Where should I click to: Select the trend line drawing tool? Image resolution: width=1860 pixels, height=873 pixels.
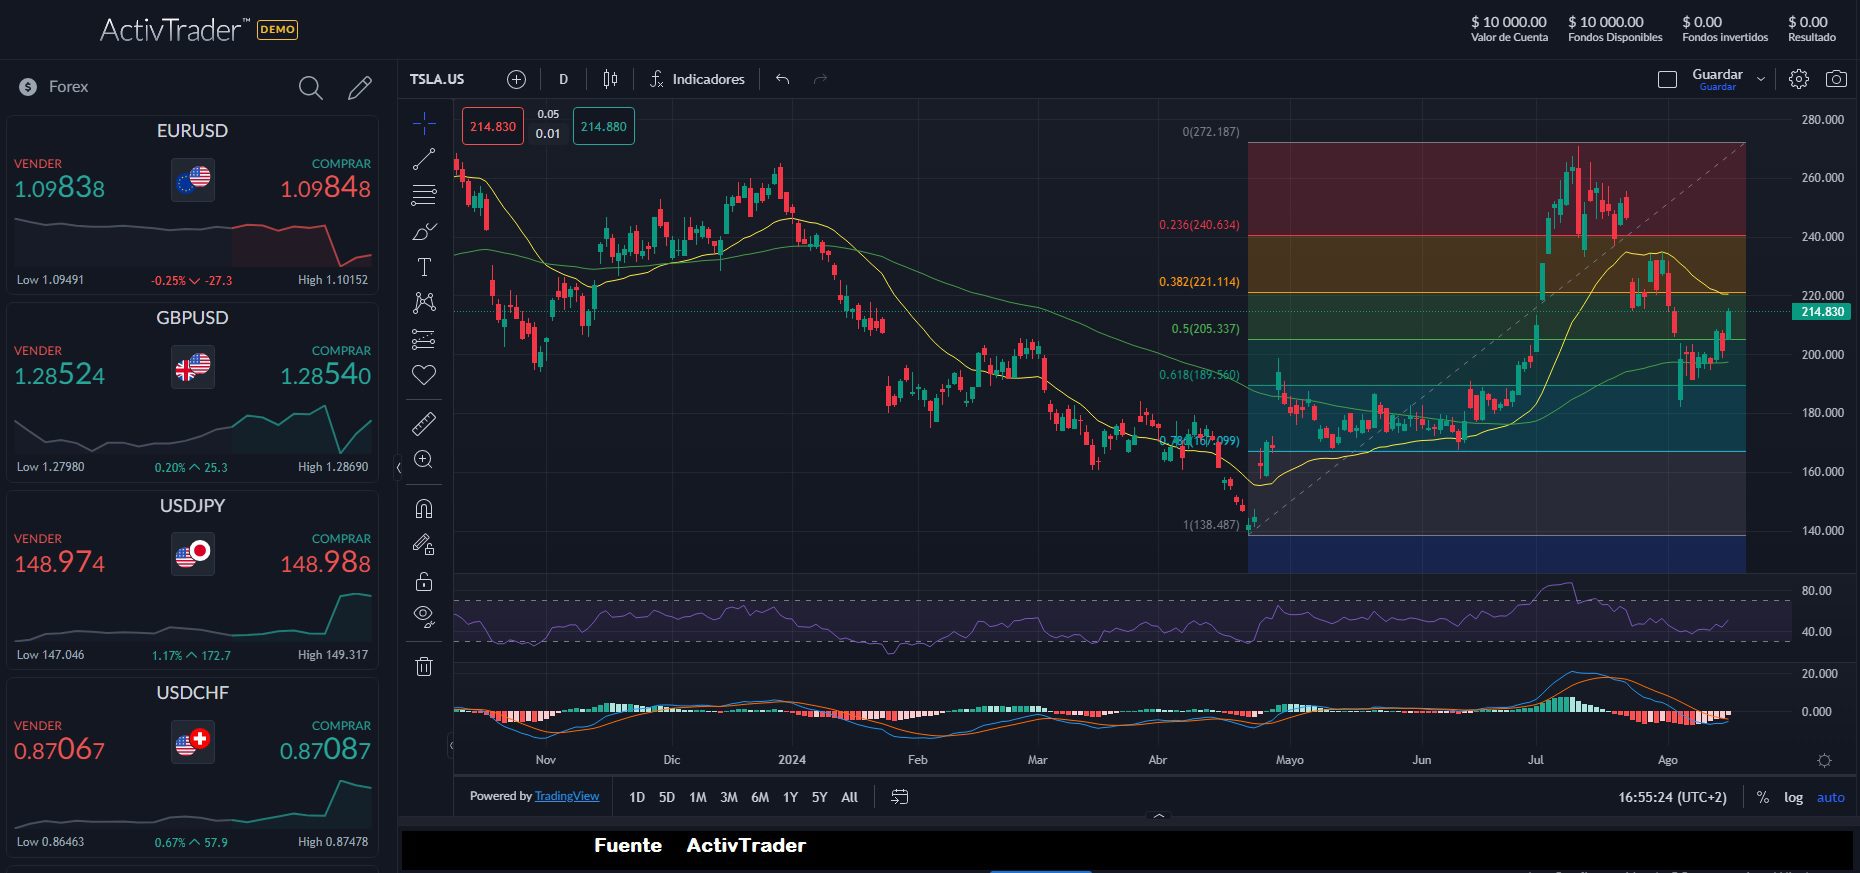(424, 160)
